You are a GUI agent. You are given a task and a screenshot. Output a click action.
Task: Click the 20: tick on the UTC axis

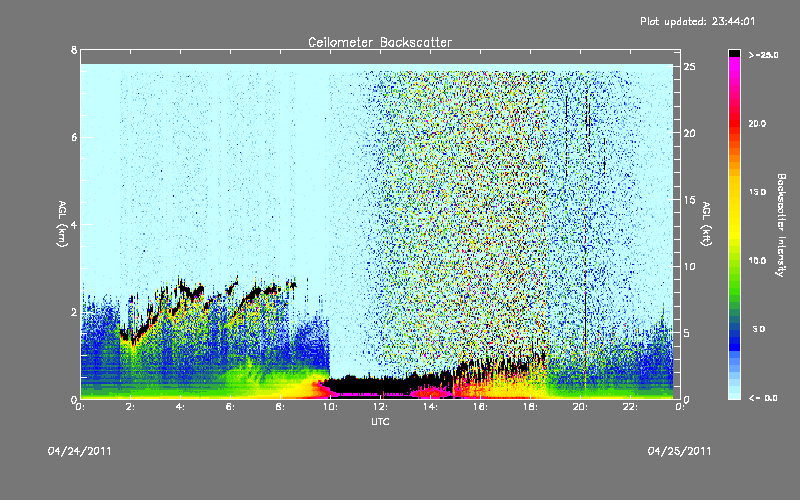(580, 407)
